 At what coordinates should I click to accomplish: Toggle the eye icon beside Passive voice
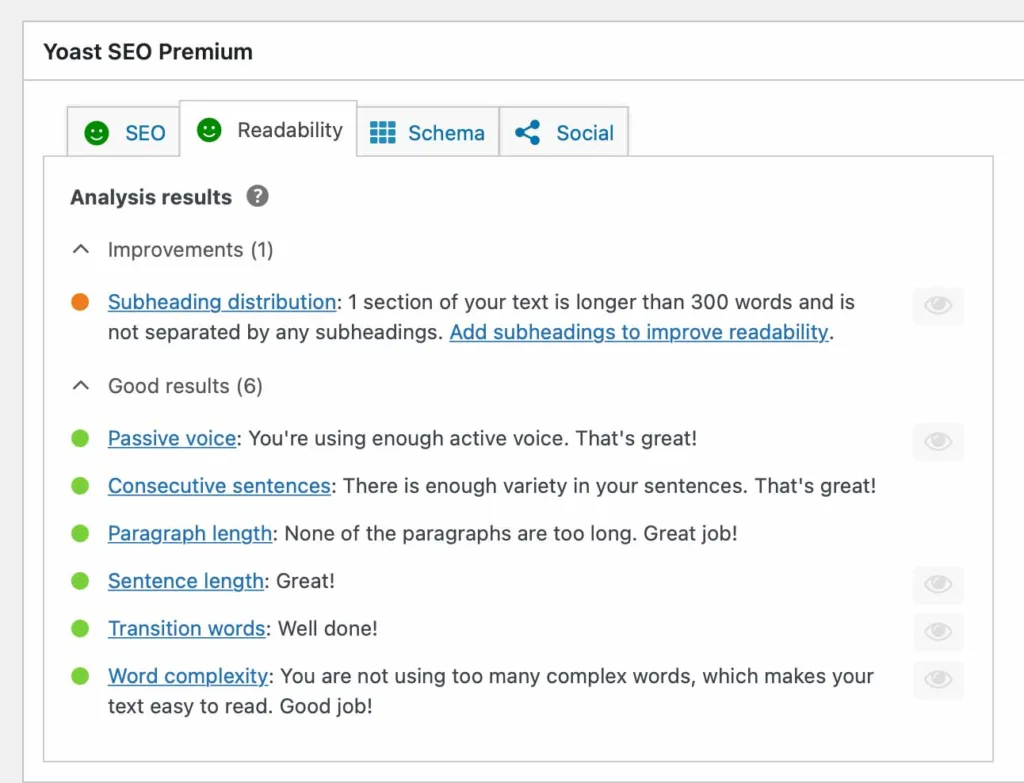click(x=937, y=441)
